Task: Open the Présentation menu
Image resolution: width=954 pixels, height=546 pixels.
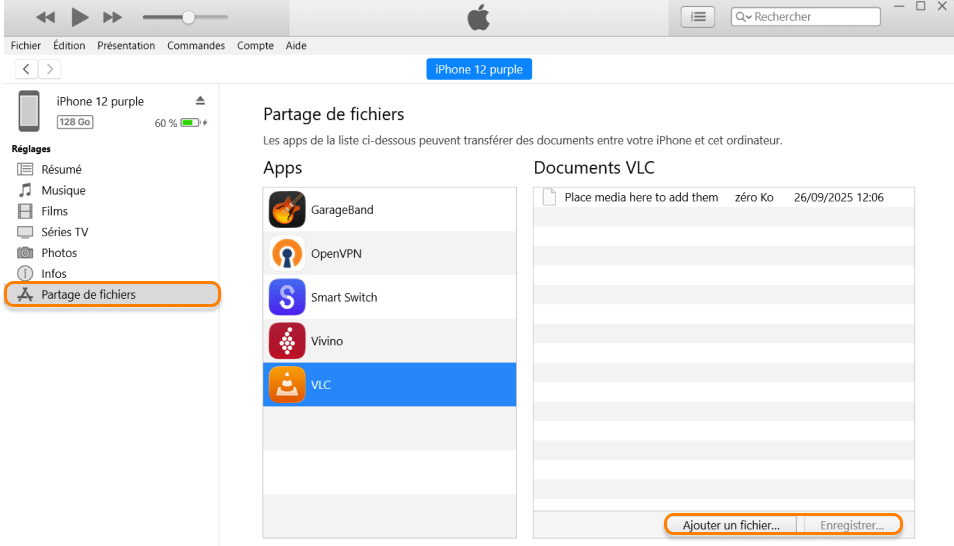Action: pyautogui.click(x=126, y=46)
